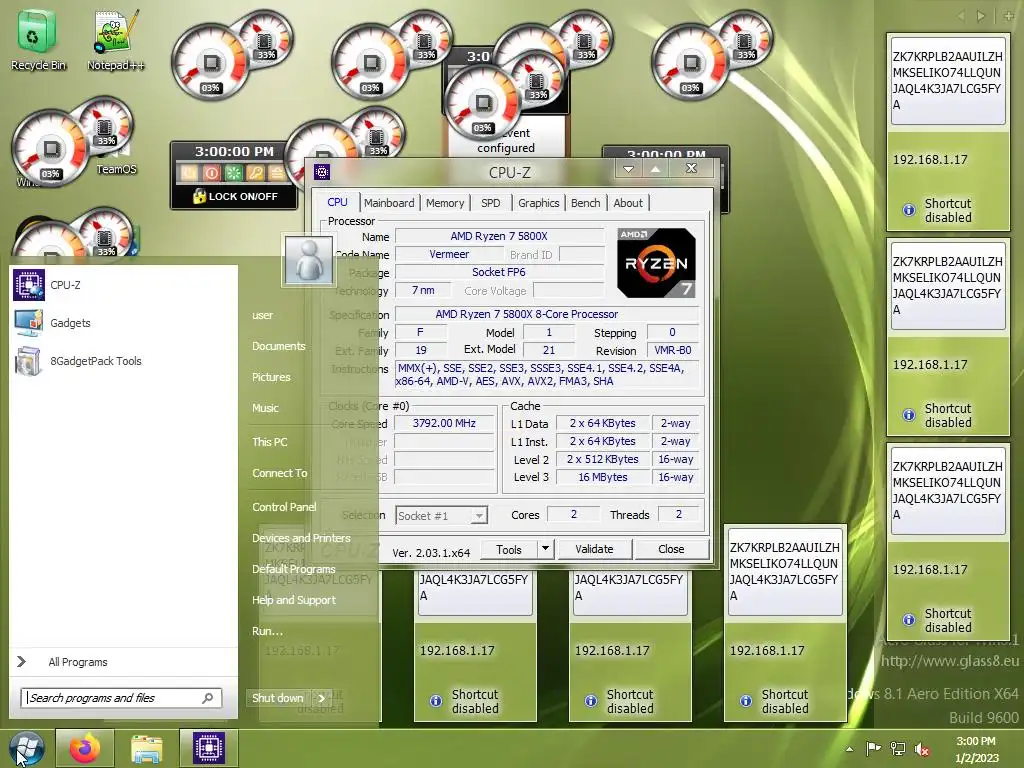Click the Technology value 7 nm
1024x768 pixels.
point(423,290)
